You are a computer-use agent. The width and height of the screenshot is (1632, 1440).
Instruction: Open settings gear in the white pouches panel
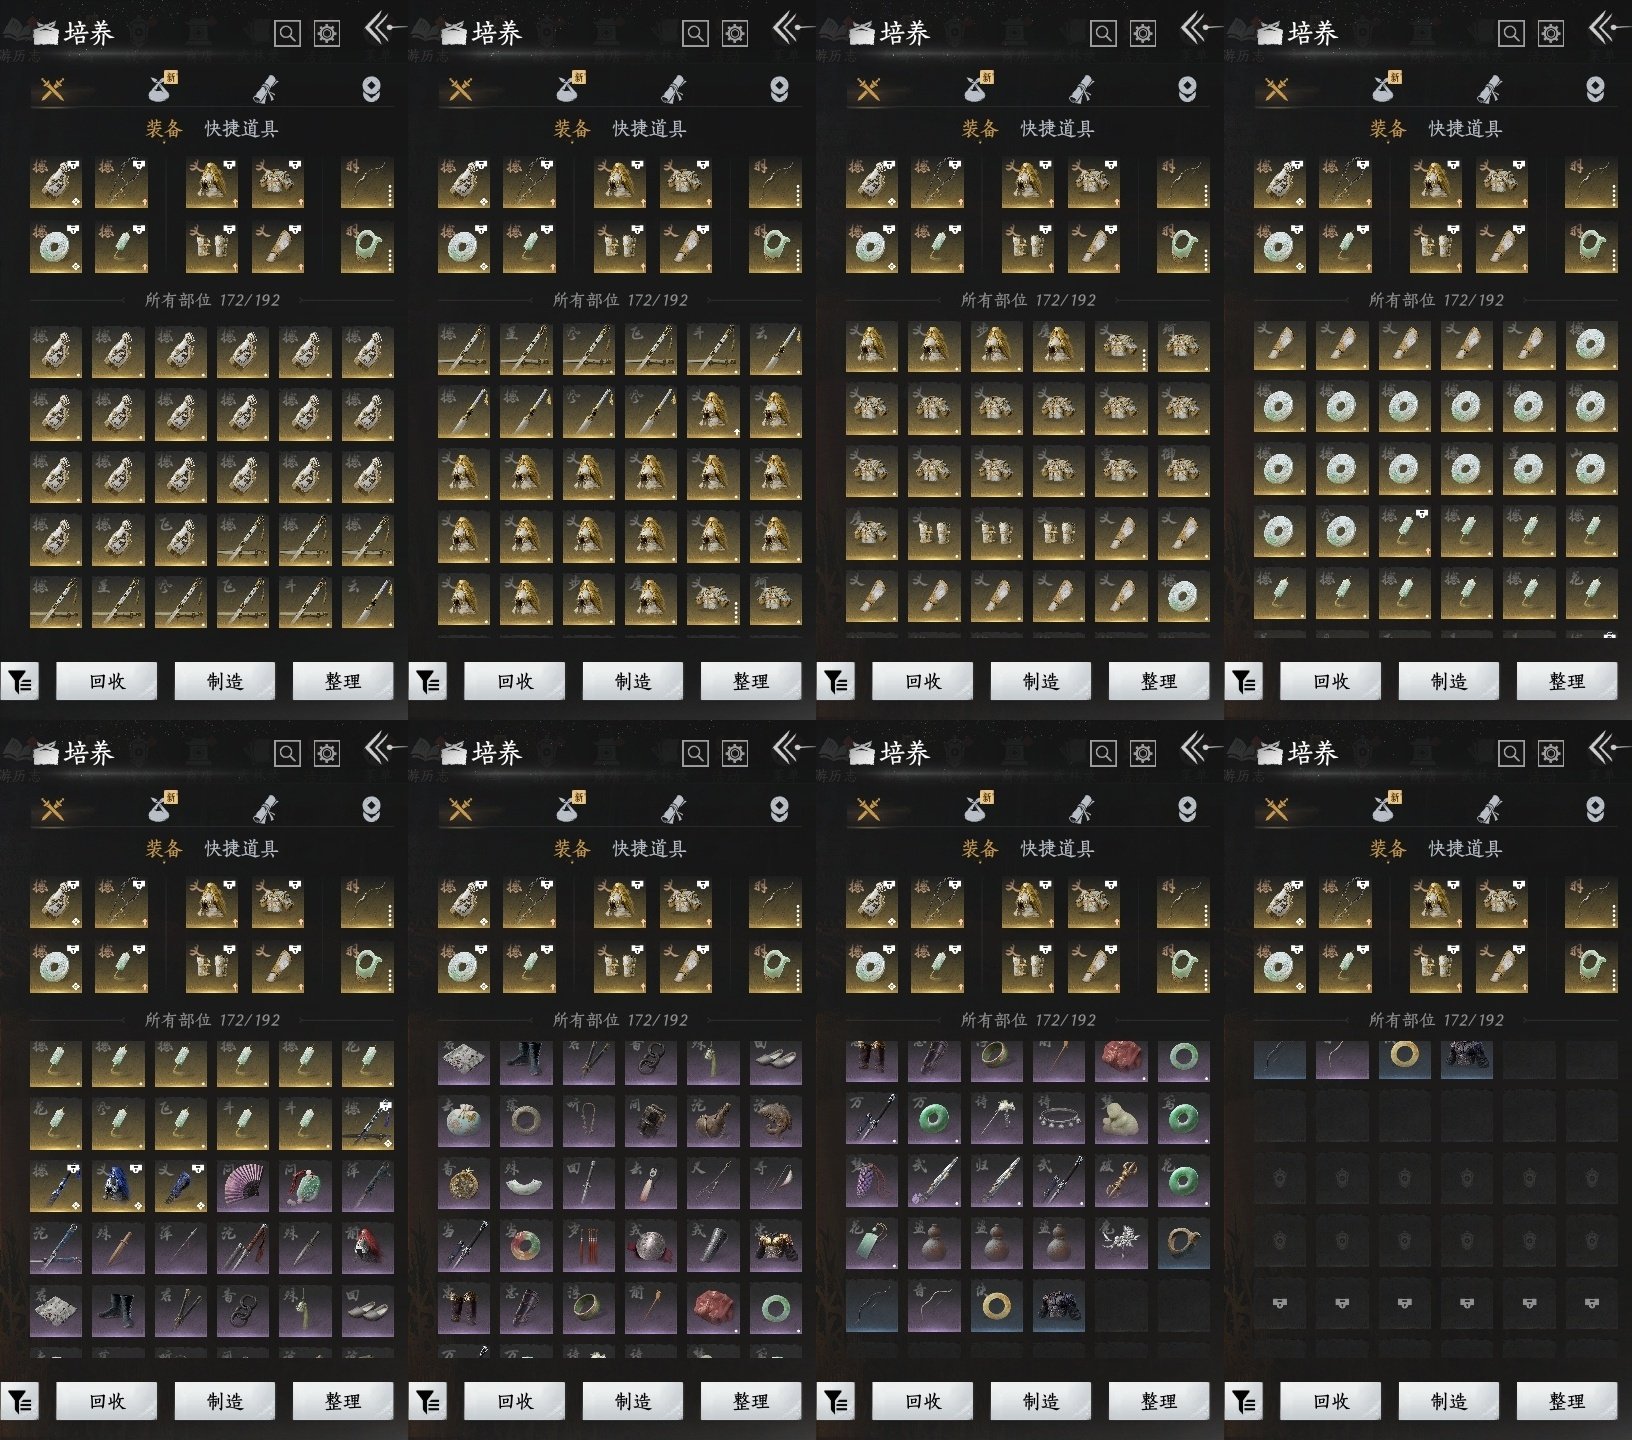click(x=327, y=33)
